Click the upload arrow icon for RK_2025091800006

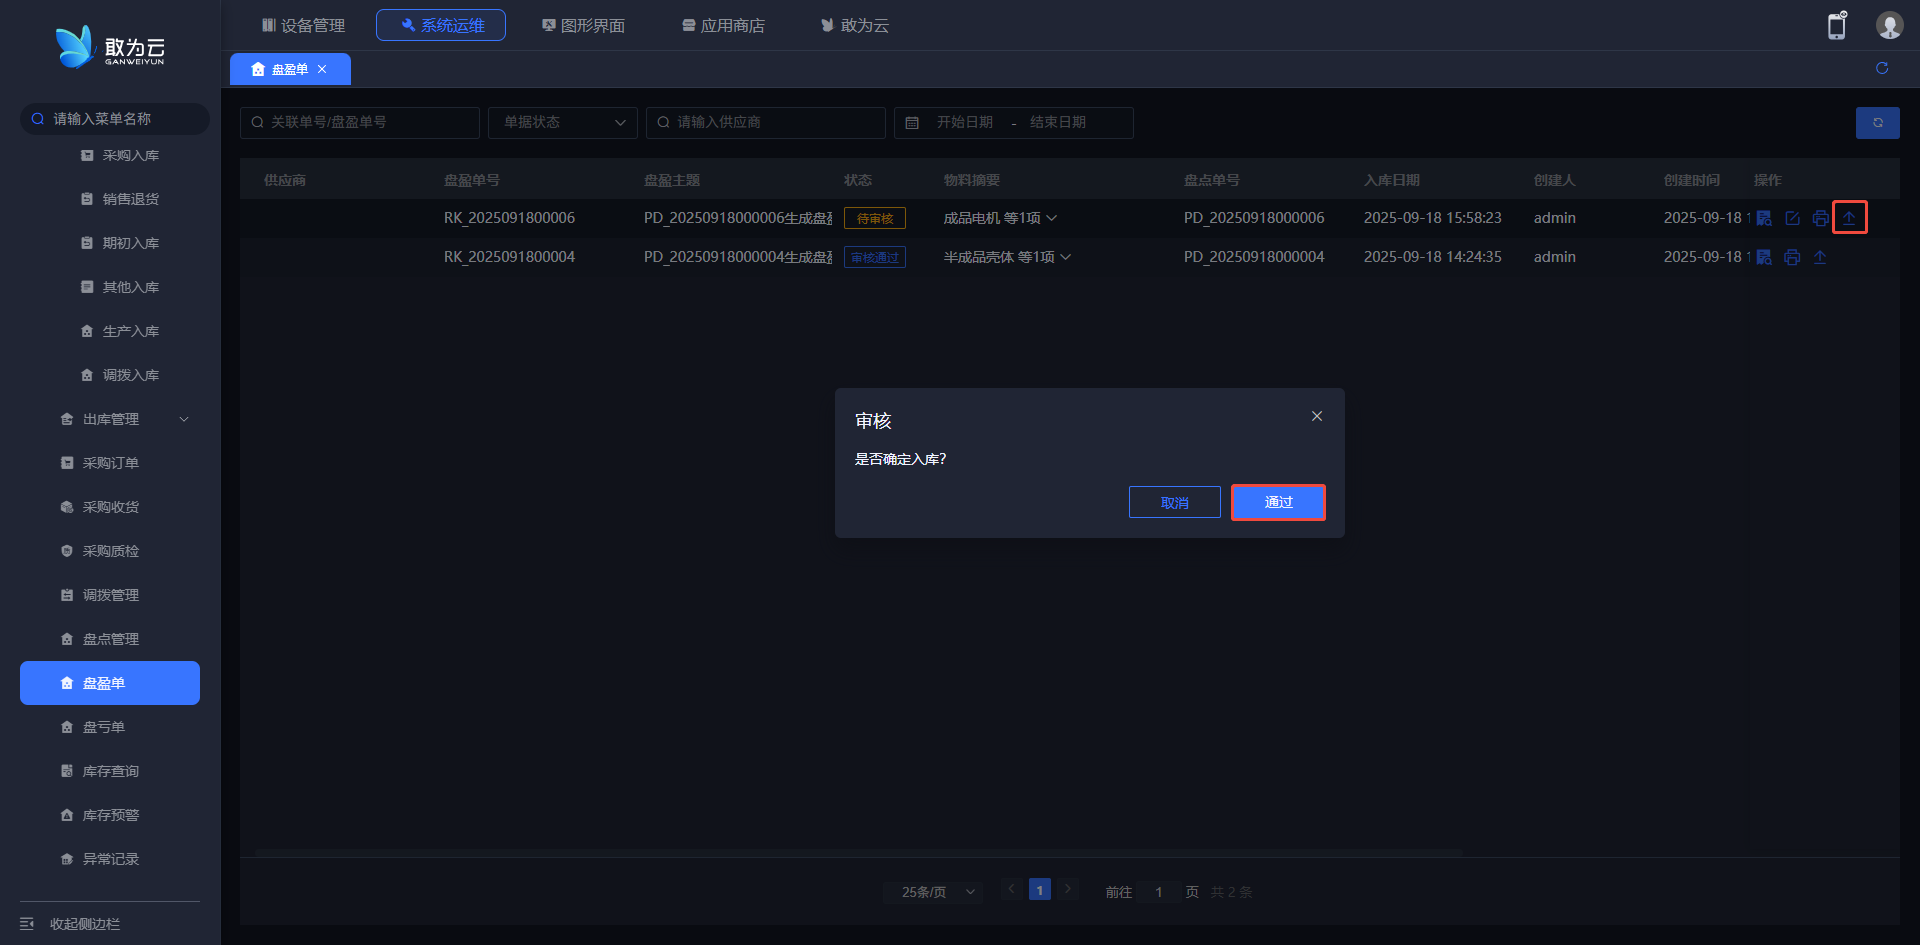(1849, 218)
